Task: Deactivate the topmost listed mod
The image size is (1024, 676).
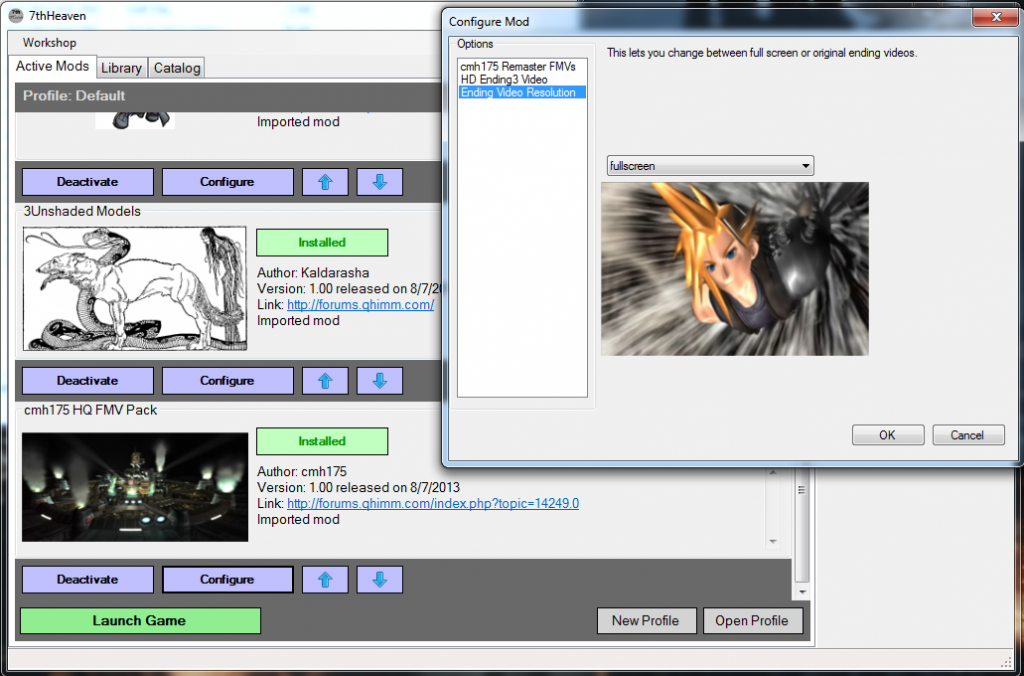Action: (88, 182)
